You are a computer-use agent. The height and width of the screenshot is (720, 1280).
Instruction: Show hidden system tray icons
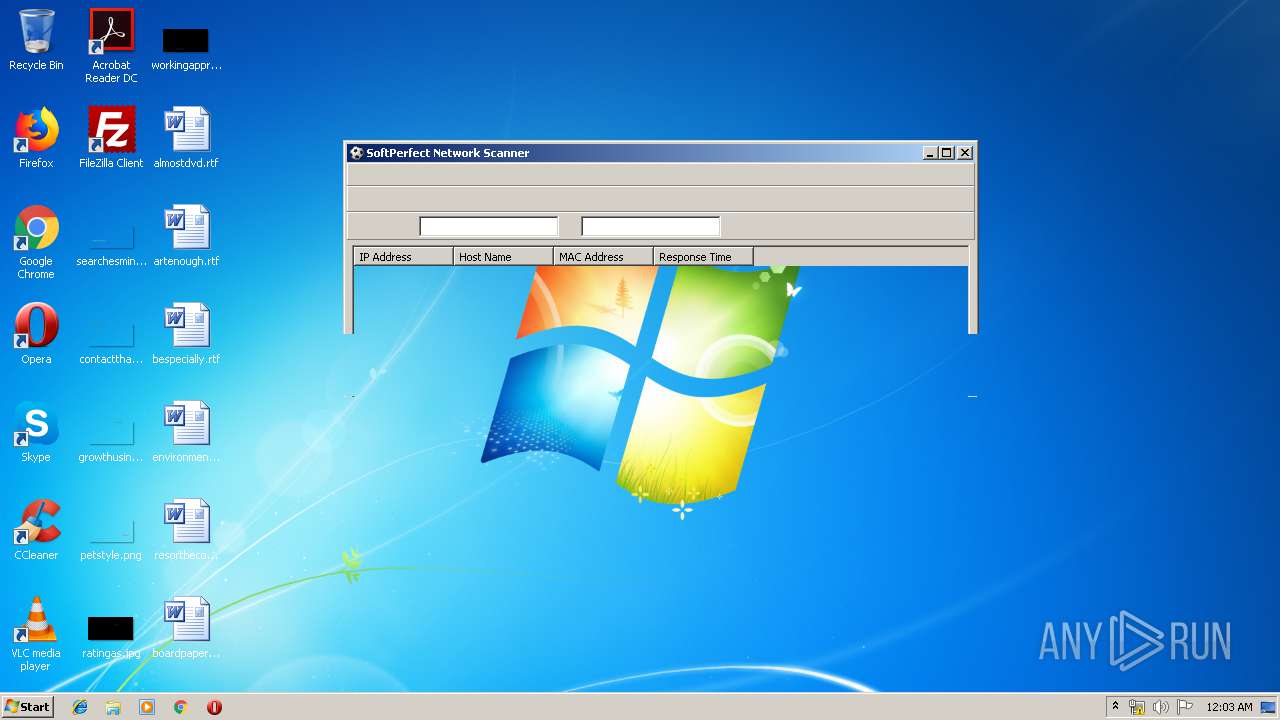(x=1116, y=707)
